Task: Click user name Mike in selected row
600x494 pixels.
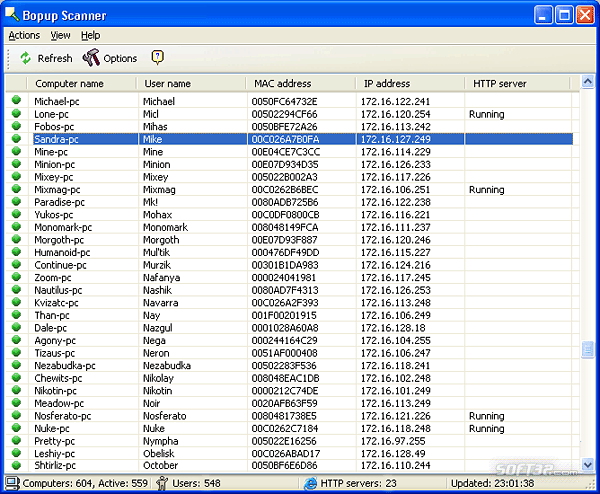Action: 153,139
